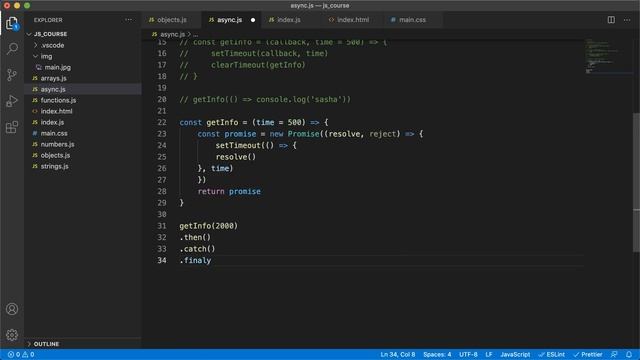The height and width of the screenshot is (360, 640).
Task: Click line number 22 in gutter
Action: coord(162,122)
